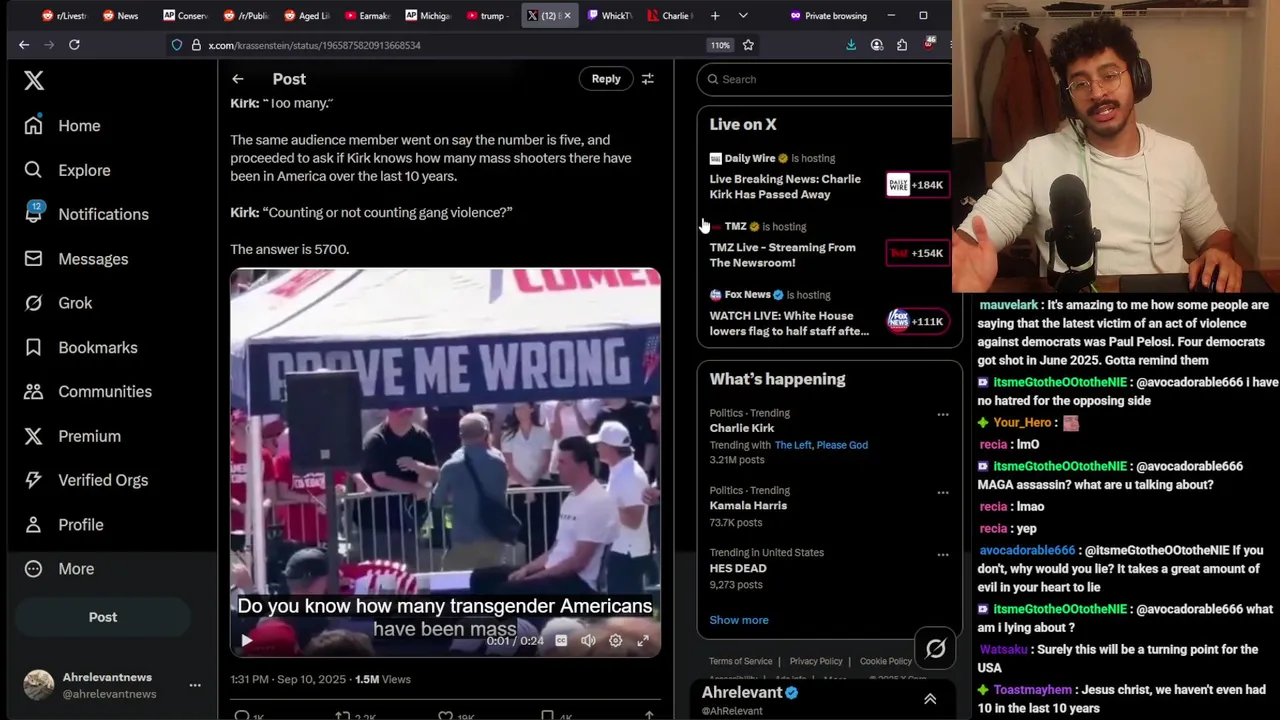
Task: Switch to the trump YouTube tab
Action: point(487,16)
